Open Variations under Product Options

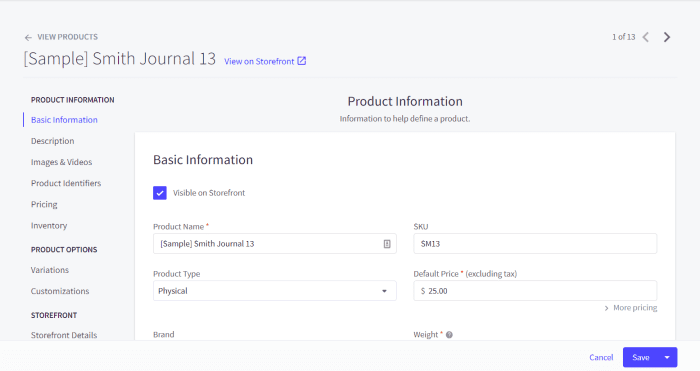pos(50,270)
